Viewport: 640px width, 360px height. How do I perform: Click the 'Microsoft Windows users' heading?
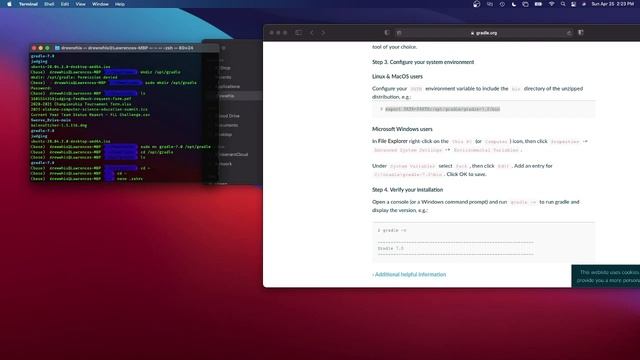click(x=402, y=129)
